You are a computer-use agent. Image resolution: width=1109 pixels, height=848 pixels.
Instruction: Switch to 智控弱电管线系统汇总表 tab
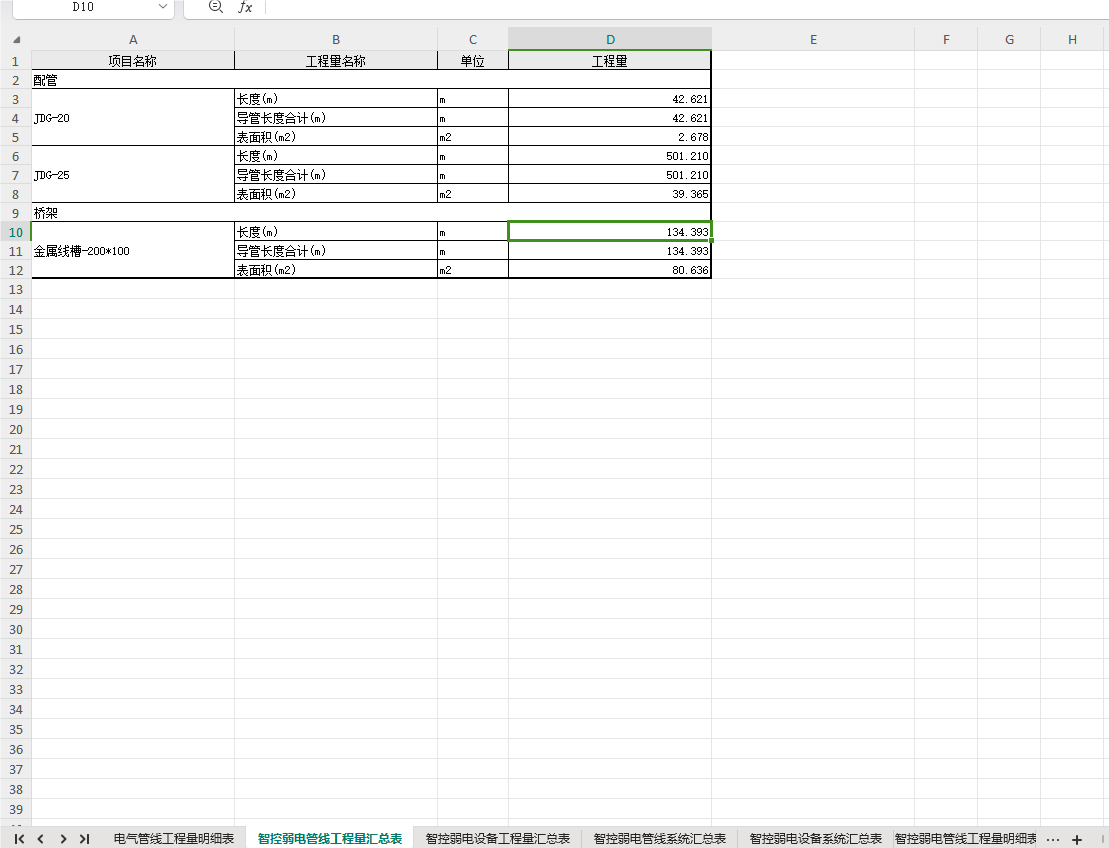[660, 839]
